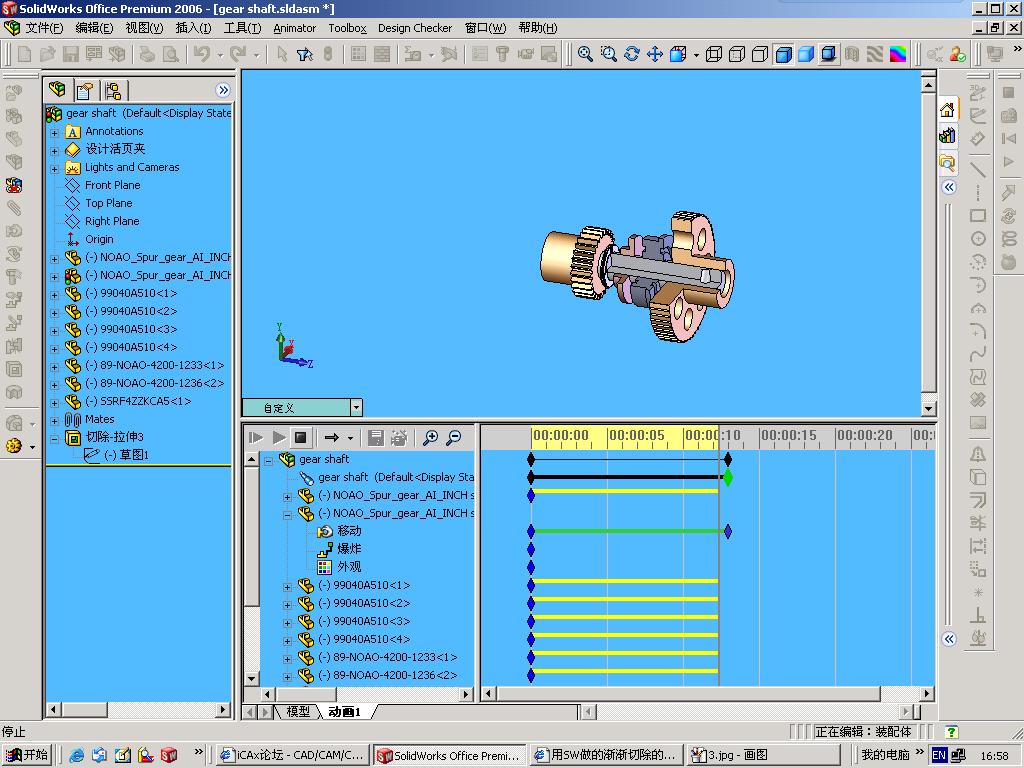Toggle the Section View button
1024x768 pixels.
(852, 54)
